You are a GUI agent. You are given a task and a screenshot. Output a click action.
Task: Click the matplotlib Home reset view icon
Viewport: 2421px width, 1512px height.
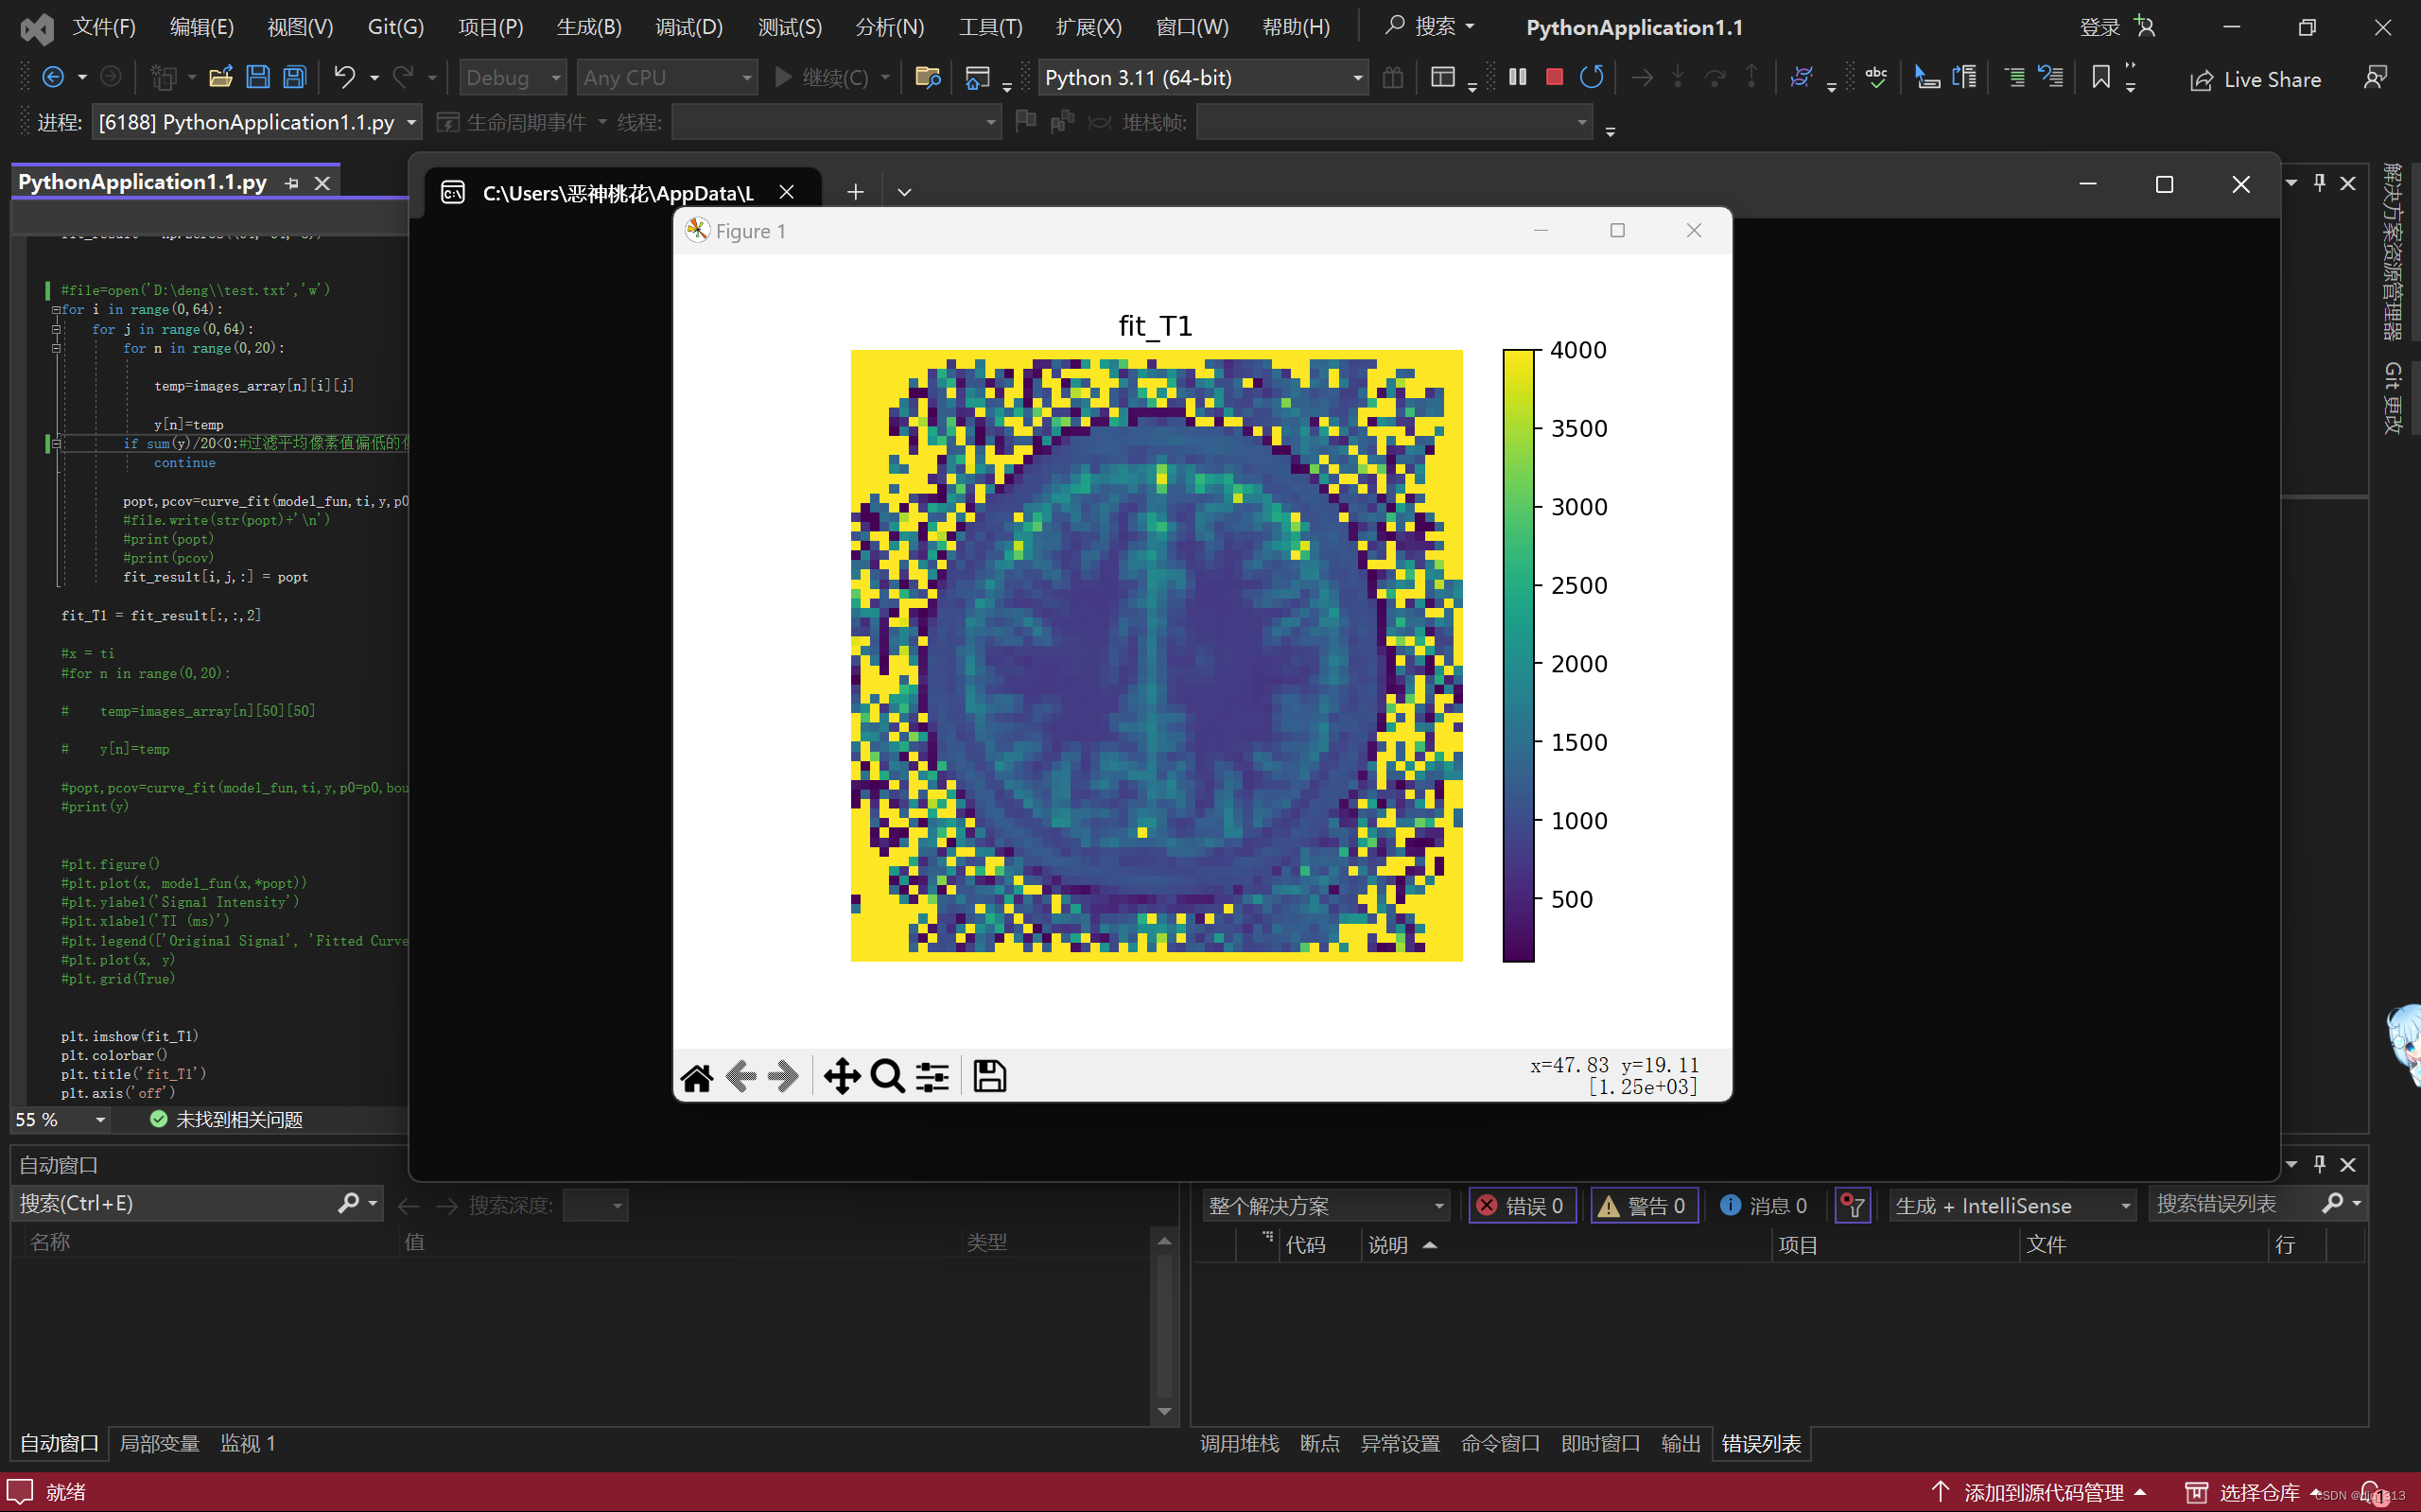click(x=696, y=1077)
